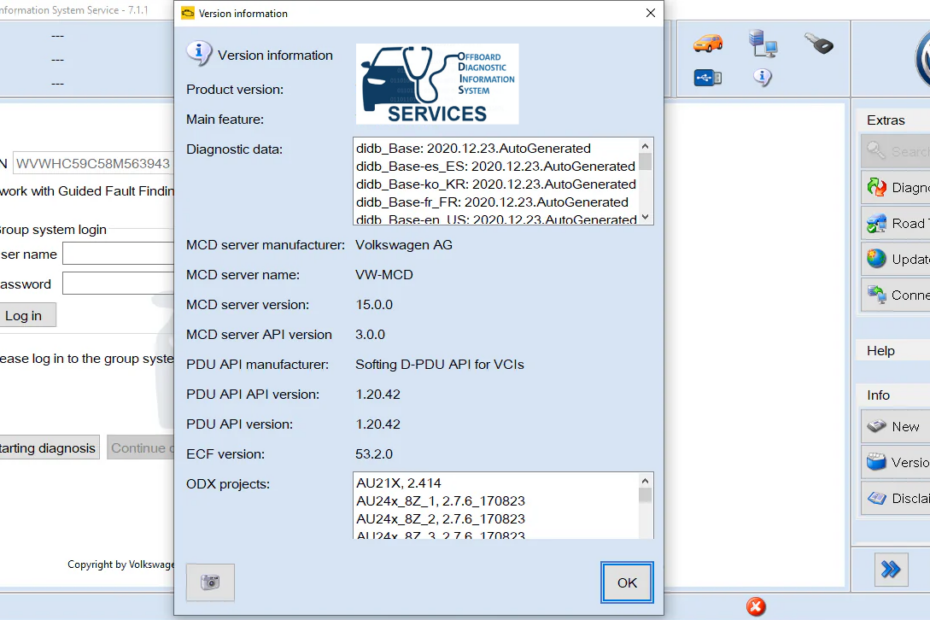Click the red cancel X icon
This screenshot has height=620, width=930.
[756, 606]
